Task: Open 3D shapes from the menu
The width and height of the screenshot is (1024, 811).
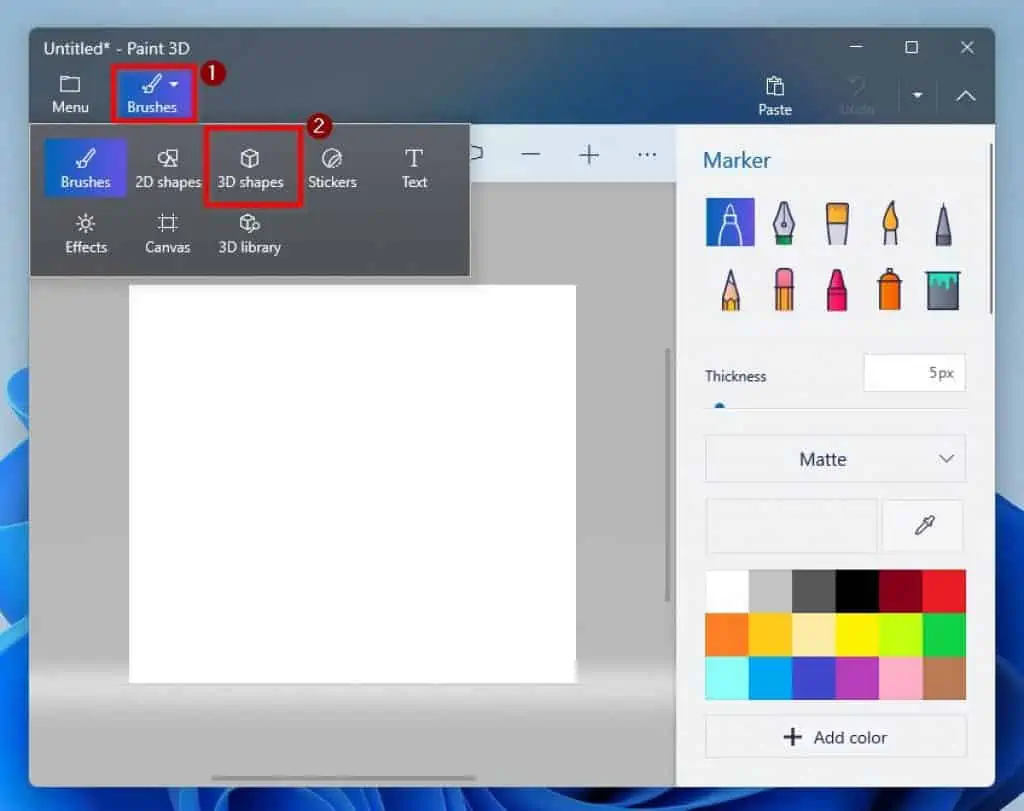Action: point(251,168)
